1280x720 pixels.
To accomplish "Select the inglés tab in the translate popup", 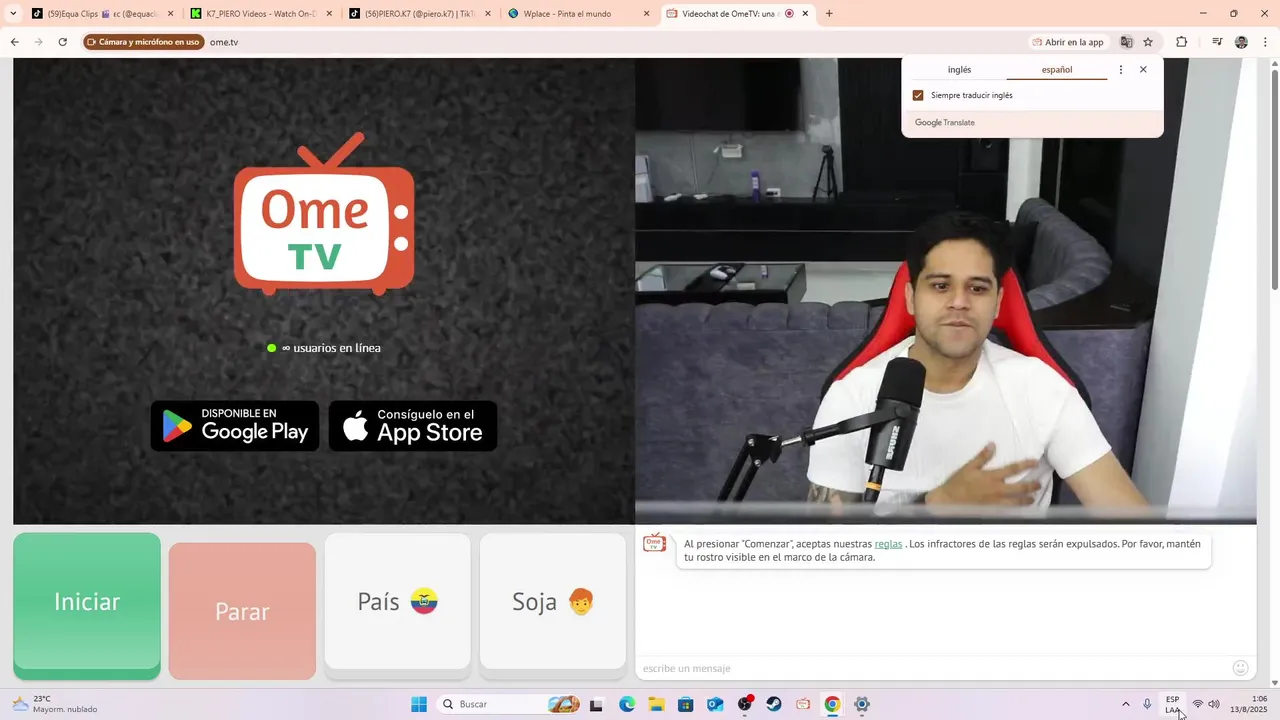I will [959, 70].
